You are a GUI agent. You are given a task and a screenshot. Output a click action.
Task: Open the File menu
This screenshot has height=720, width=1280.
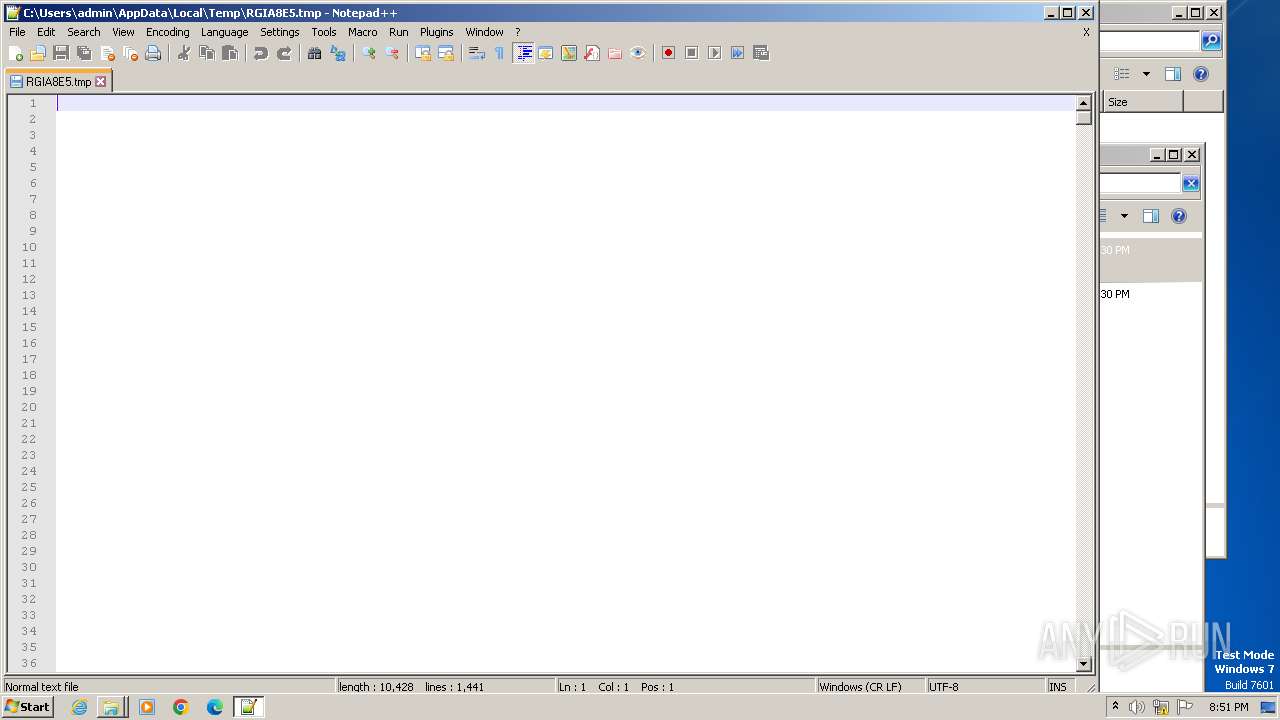click(17, 32)
